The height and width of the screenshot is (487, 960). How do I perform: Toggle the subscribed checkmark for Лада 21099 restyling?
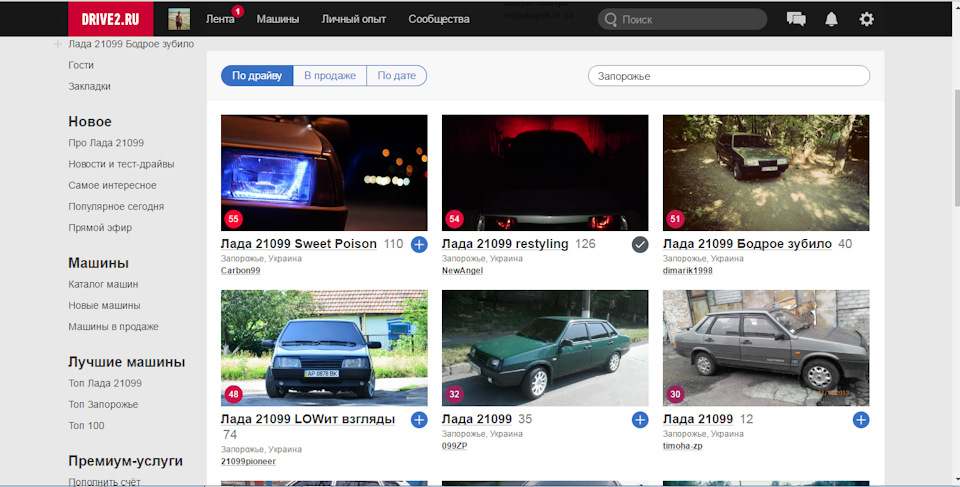640,244
